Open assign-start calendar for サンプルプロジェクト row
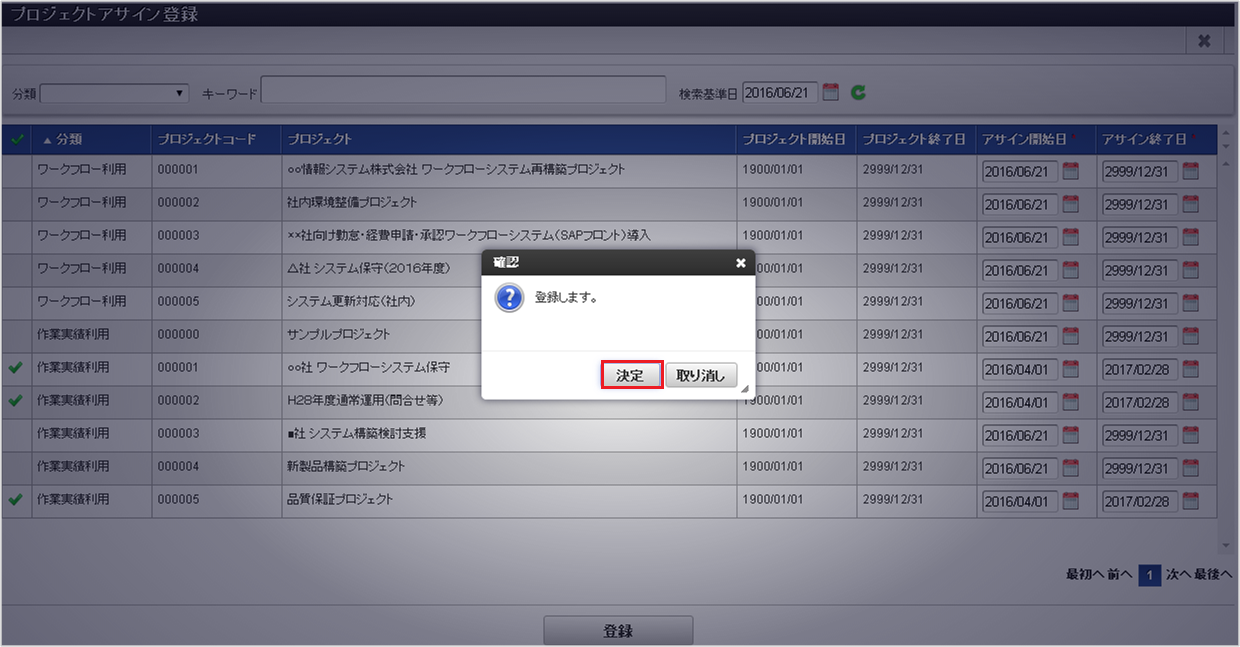1240x647 pixels. (x=1071, y=336)
